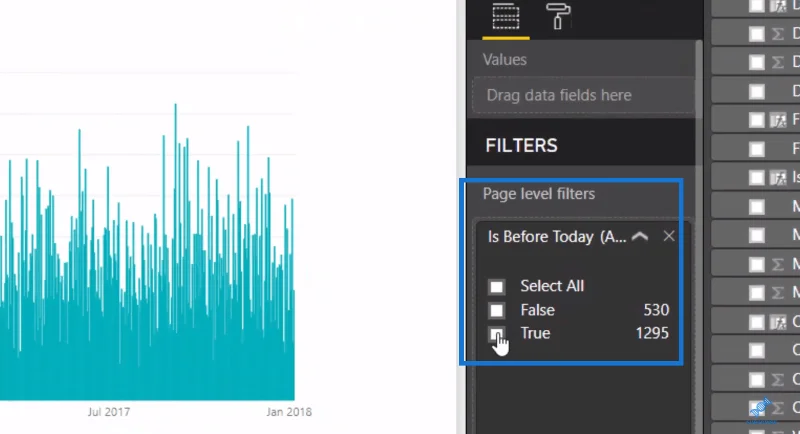Check the True filter value

496,334
